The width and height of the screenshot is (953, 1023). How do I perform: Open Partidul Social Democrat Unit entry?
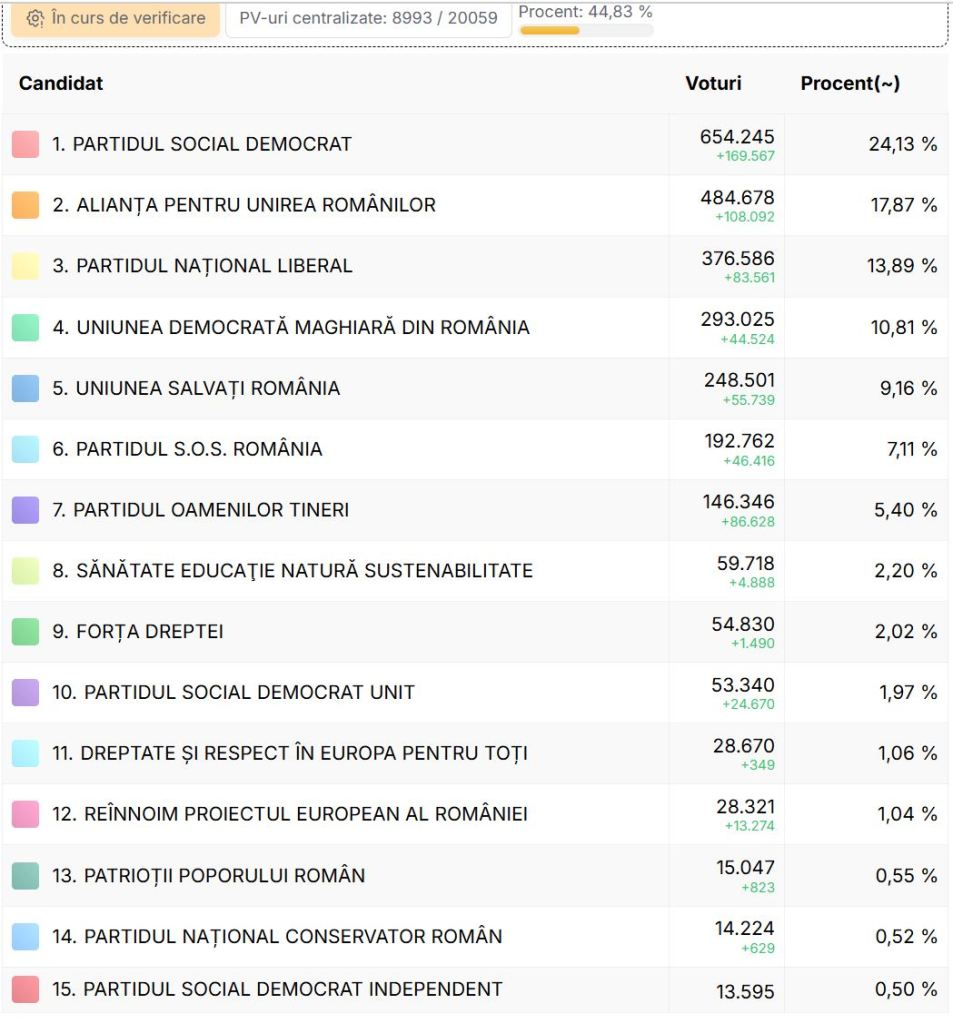[x=233, y=692]
